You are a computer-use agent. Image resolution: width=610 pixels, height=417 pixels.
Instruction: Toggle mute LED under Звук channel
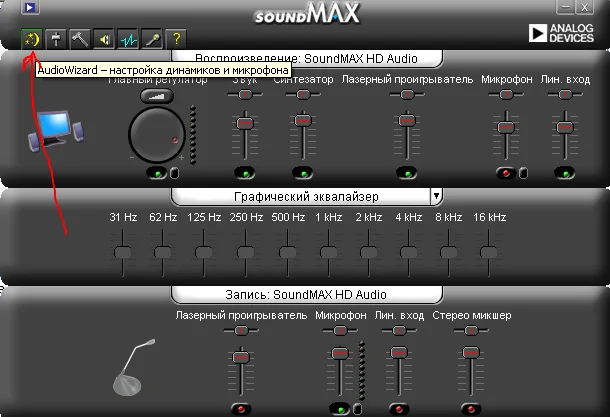point(245,173)
